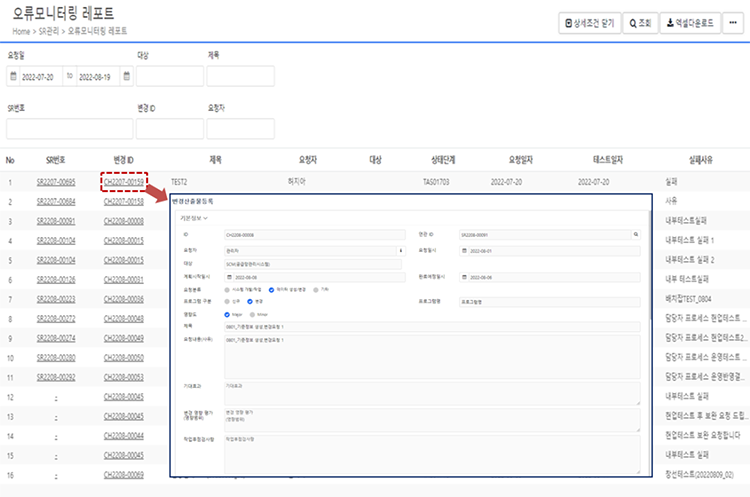Screen dimensions: 750x497
Task: Open SR number link SR2207-00695
Action: click(x=54, y=183)
